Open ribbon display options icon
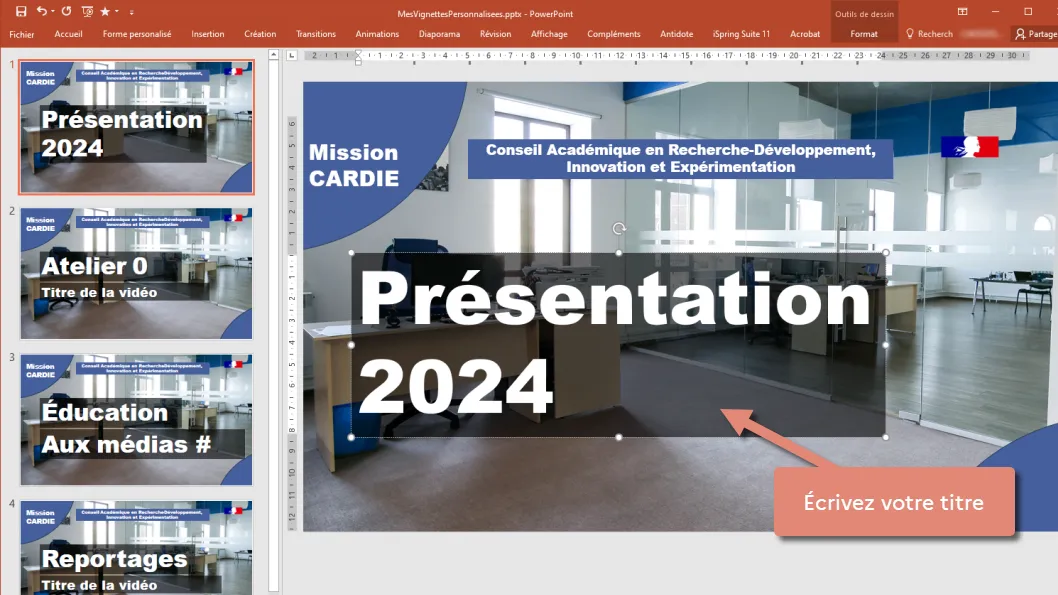The width and height of the screenshot is (1058, 595). [x=963, y=11]
